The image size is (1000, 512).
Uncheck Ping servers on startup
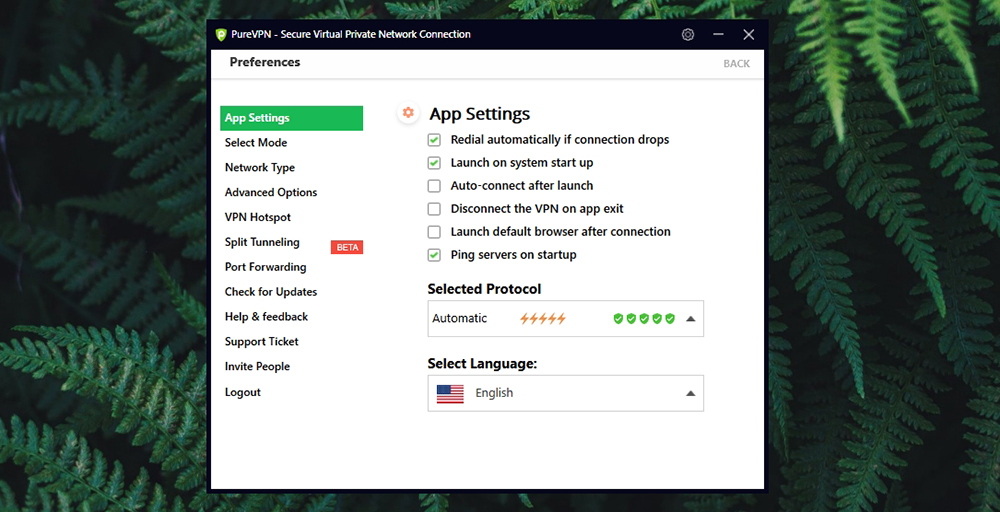[434, 254]
